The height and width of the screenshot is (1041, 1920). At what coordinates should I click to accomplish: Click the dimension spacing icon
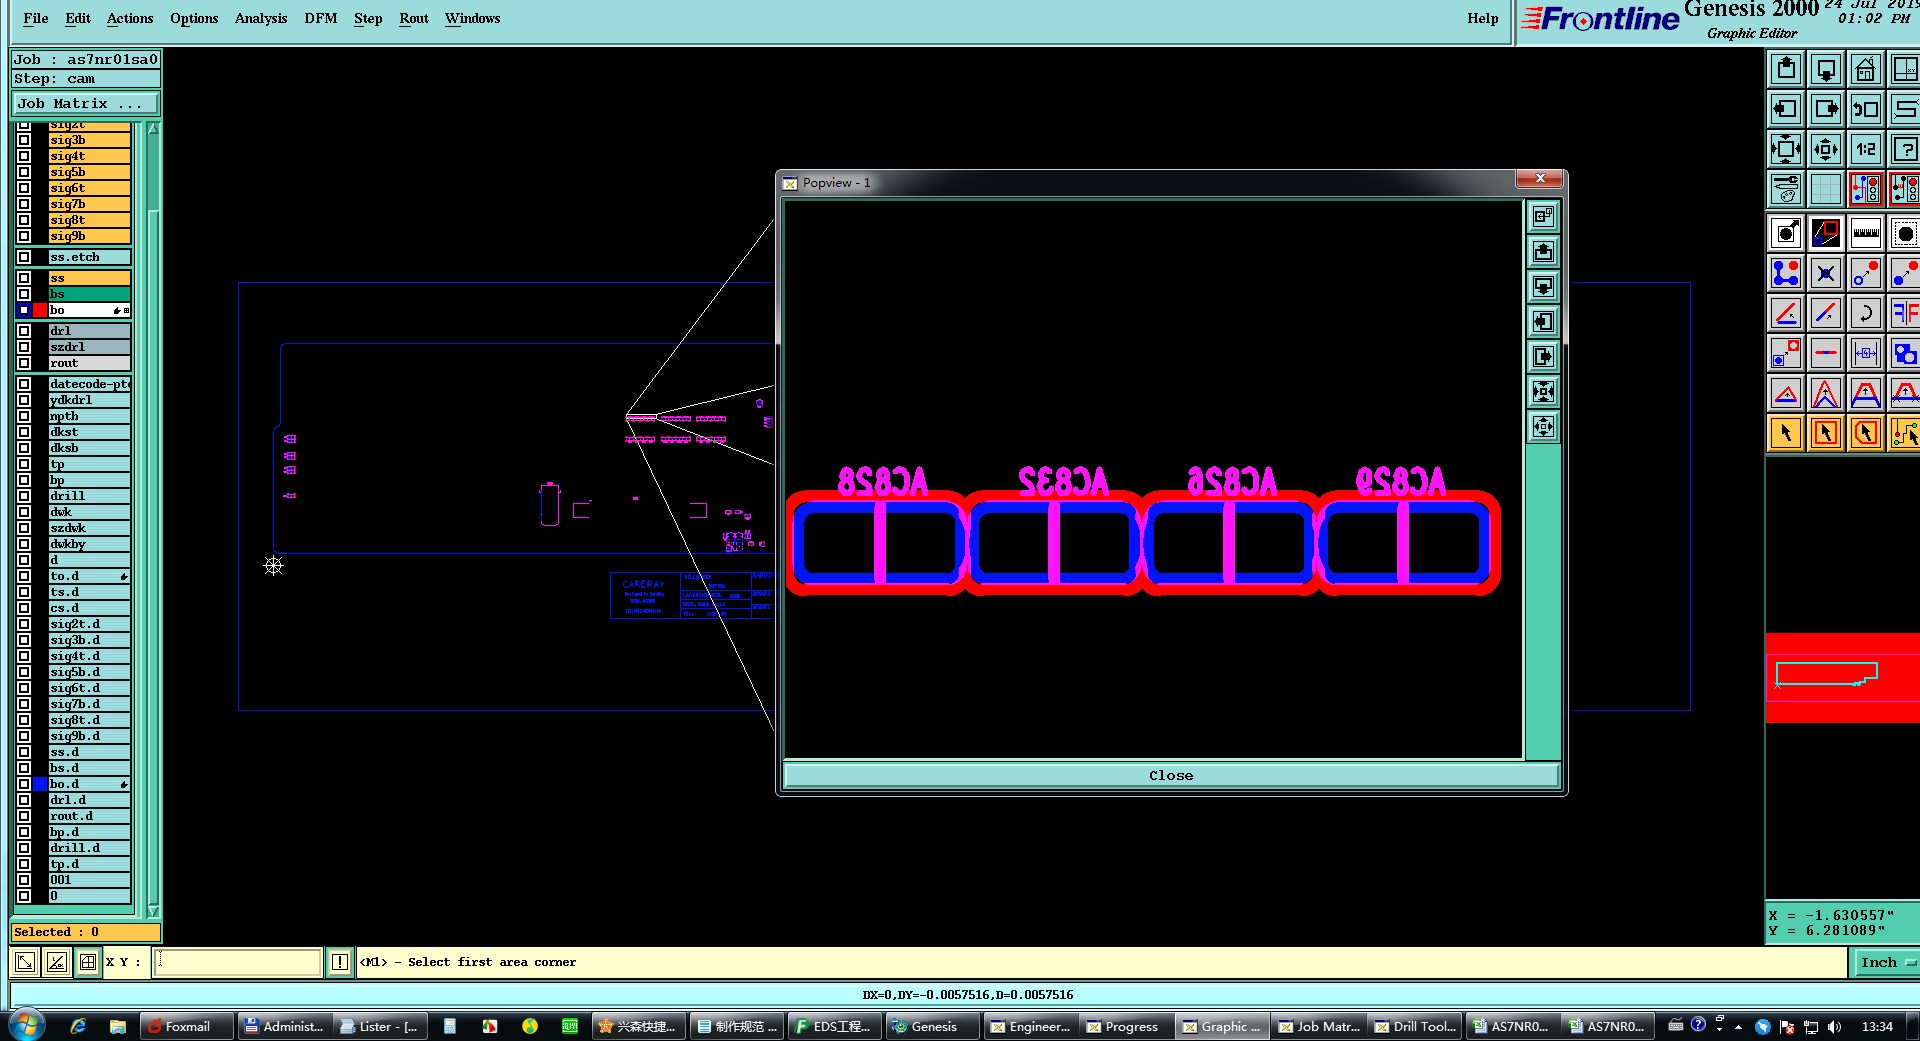1866,353
